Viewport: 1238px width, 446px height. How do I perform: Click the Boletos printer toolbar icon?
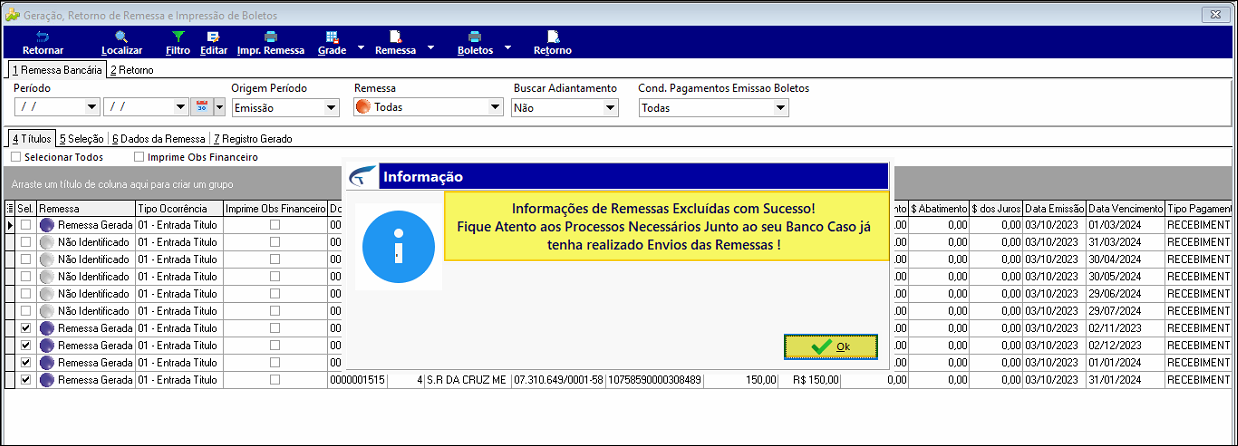pyautogui.click(x=474, y=36)
